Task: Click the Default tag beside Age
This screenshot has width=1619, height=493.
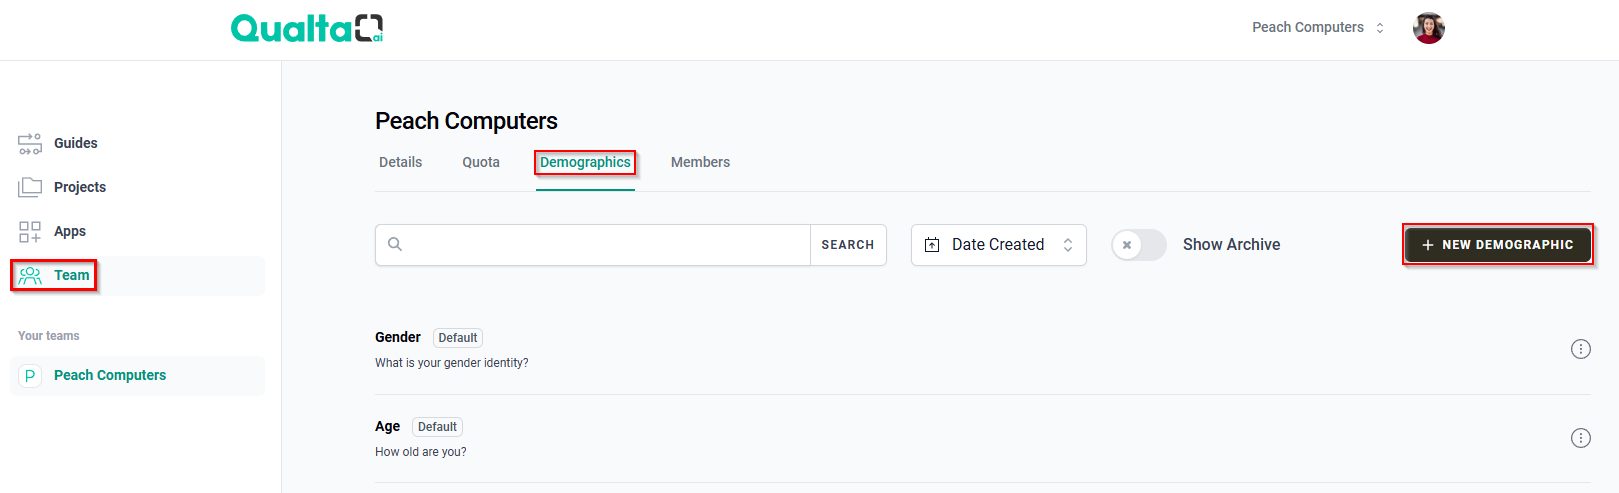Action: pos(437,427)
